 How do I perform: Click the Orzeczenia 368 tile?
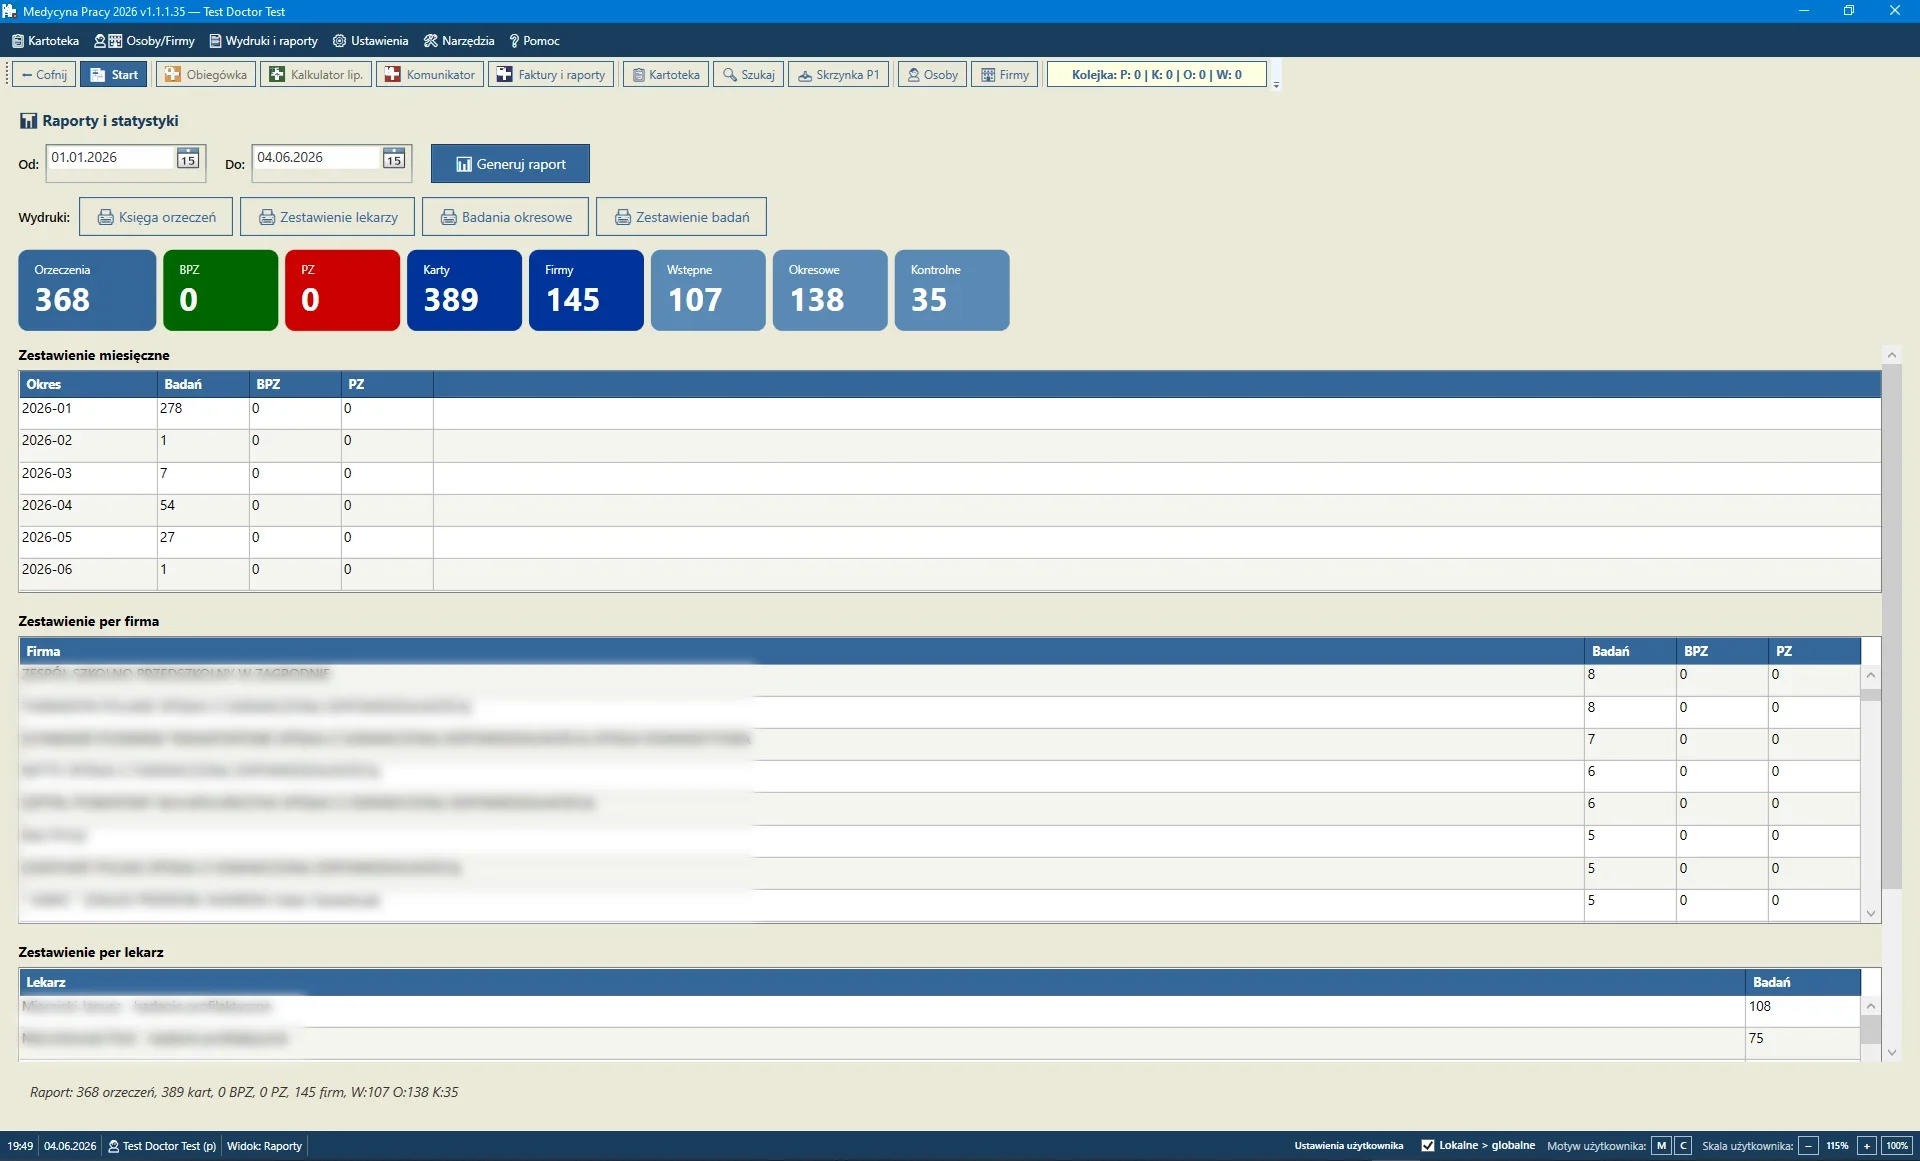(87, 290)
